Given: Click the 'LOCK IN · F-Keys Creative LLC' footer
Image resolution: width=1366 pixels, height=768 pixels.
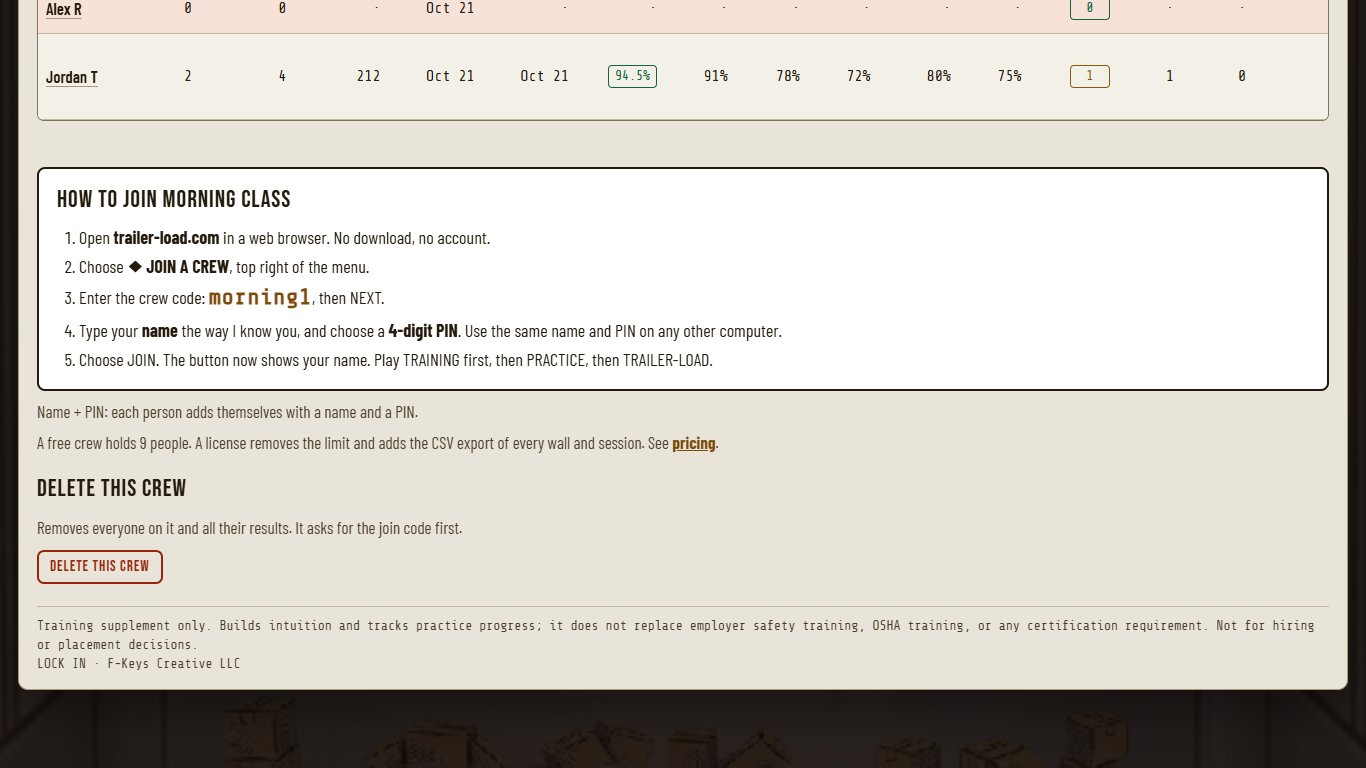Looking at the screenshot, I should [139, 664].
